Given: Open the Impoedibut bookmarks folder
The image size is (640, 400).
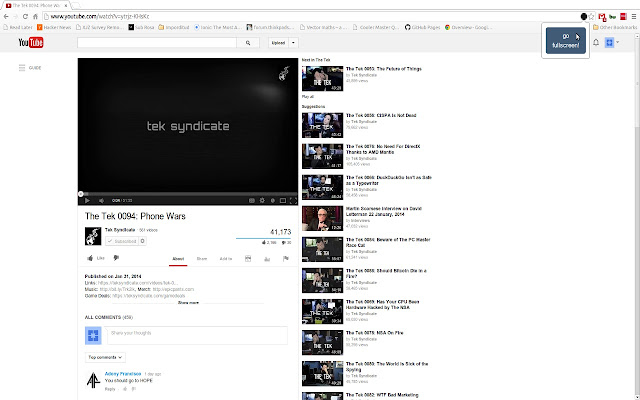Looking at the screenshot, I should 174,27.
